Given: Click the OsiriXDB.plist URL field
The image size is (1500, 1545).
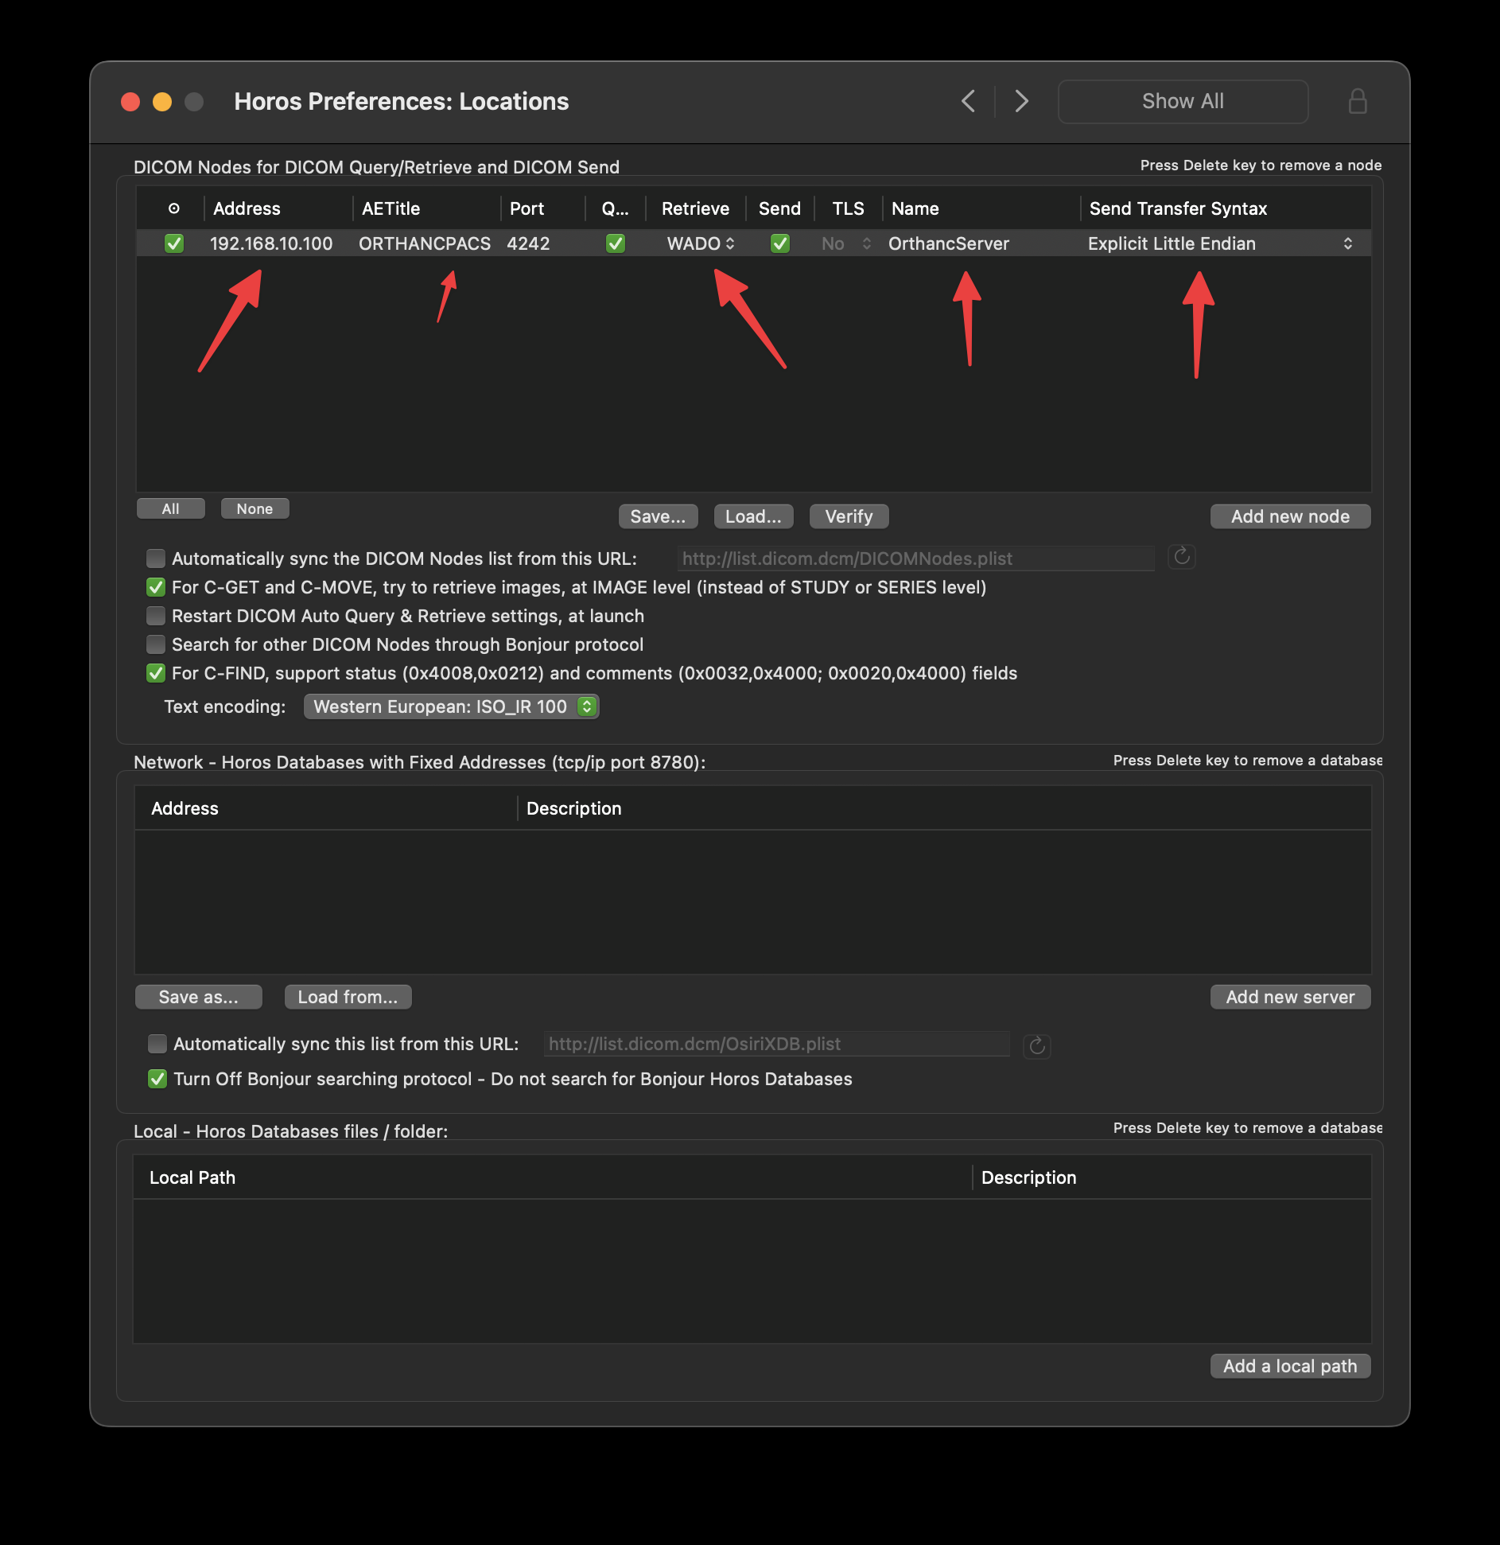Looking at the screenshot, I should pos(777,1044).
